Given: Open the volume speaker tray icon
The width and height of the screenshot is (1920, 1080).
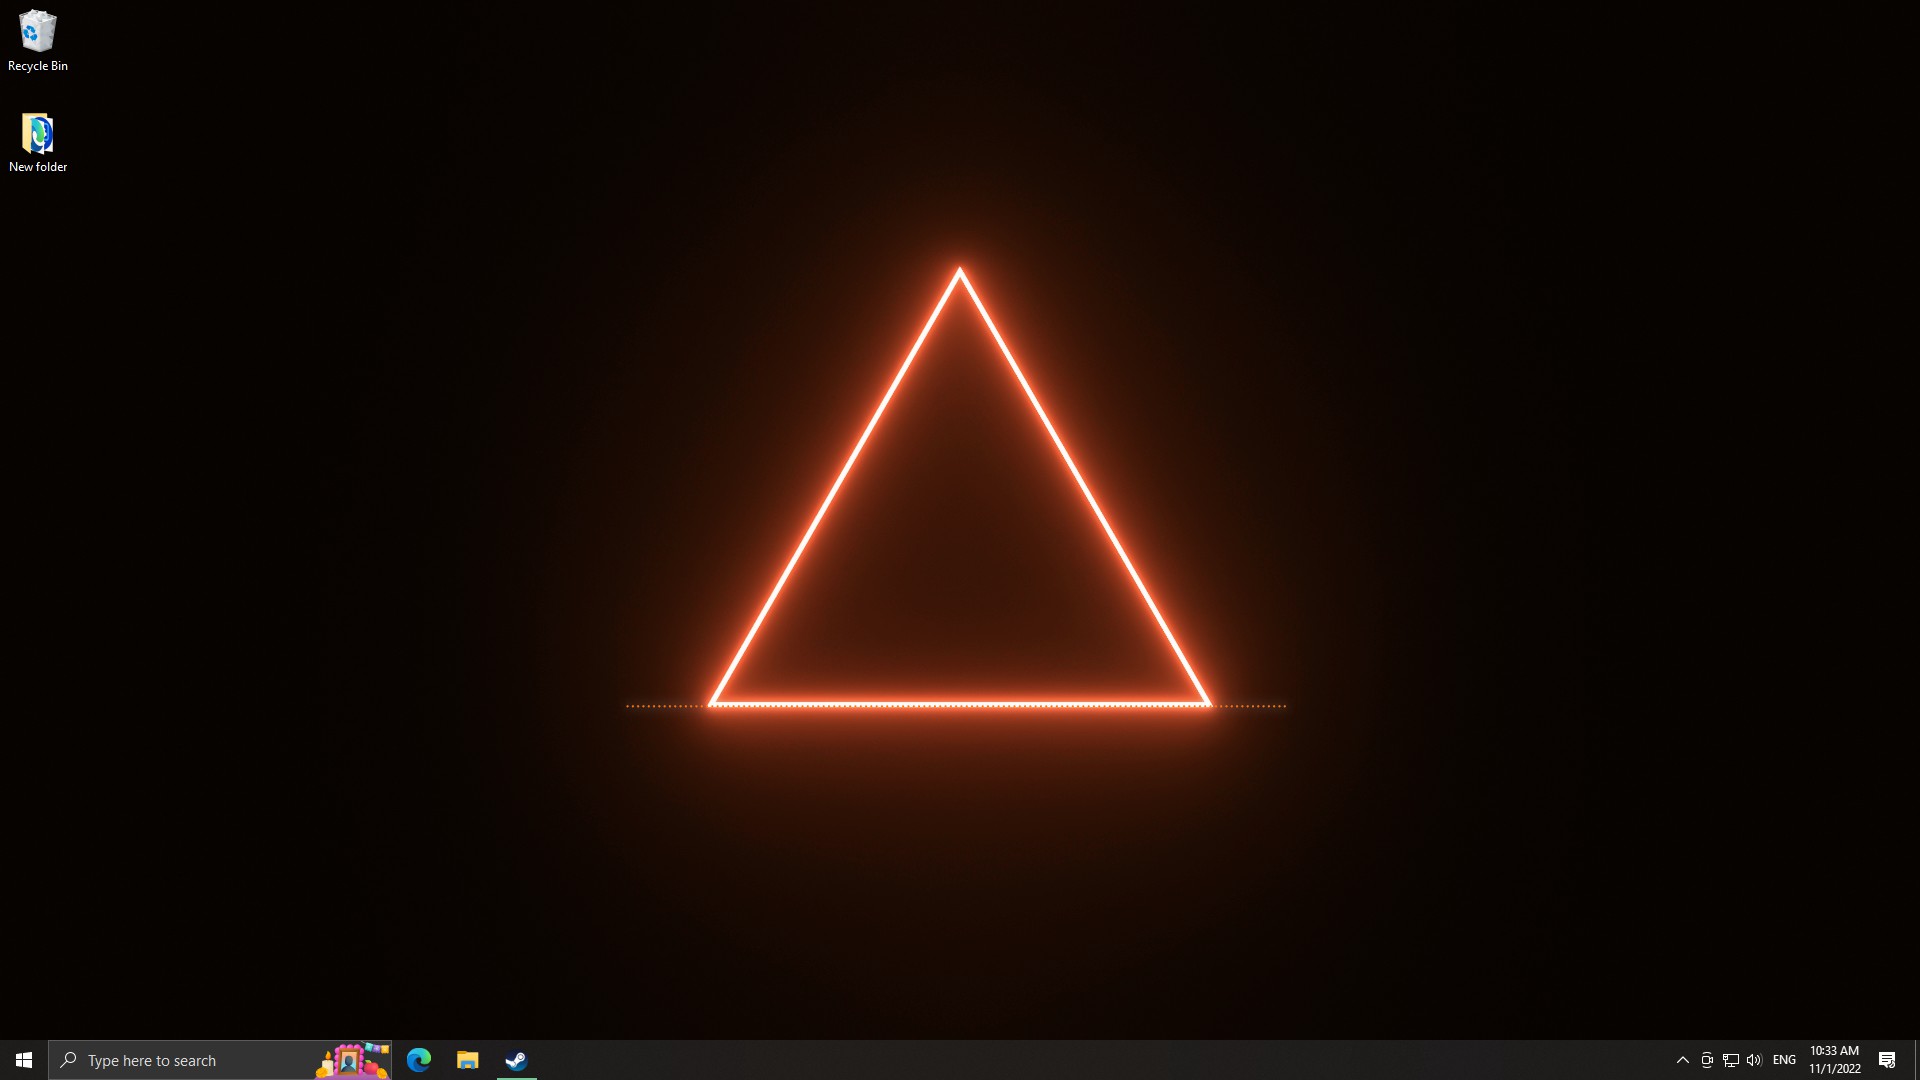Looking at the screenshot, I should coord(1754,1060).
